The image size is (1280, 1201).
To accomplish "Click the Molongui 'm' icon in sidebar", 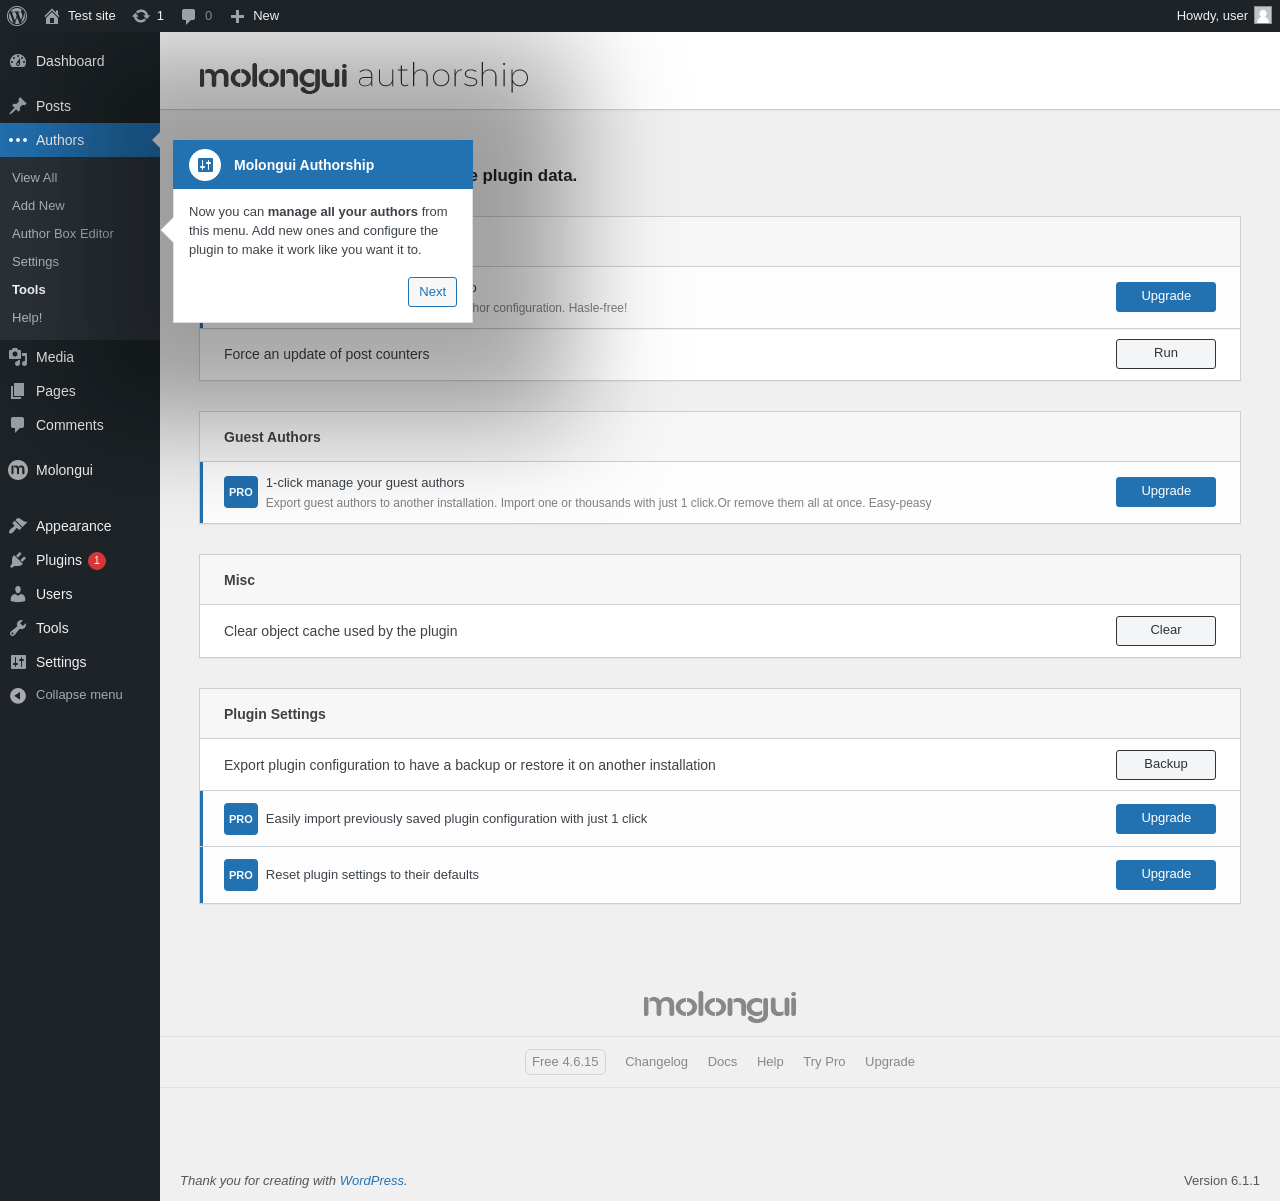I will coord(18,470).
